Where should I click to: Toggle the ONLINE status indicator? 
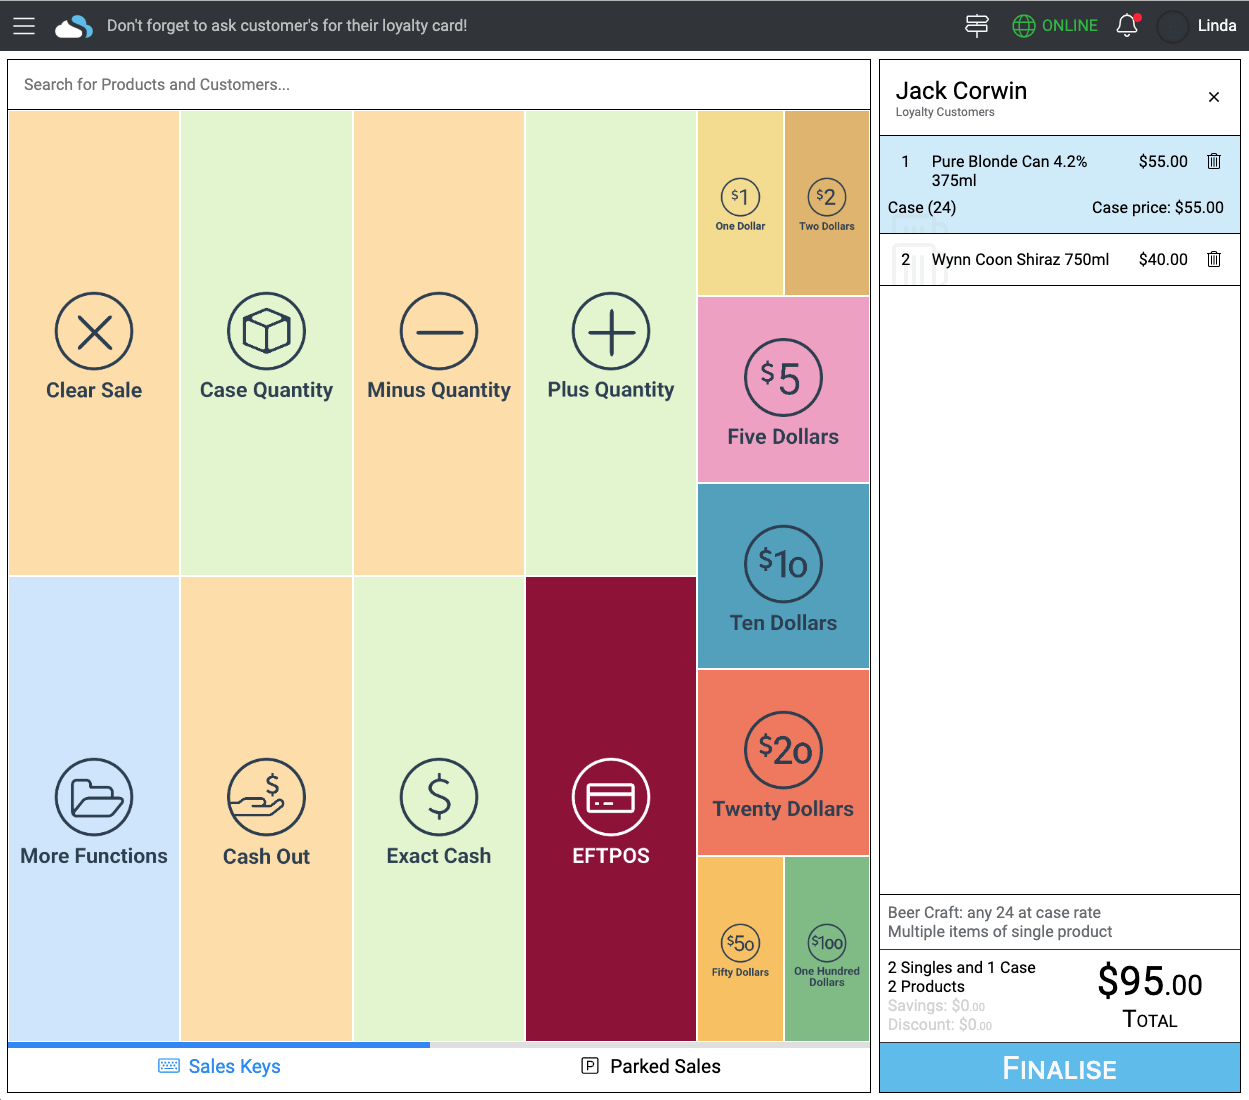[1055, 26]
